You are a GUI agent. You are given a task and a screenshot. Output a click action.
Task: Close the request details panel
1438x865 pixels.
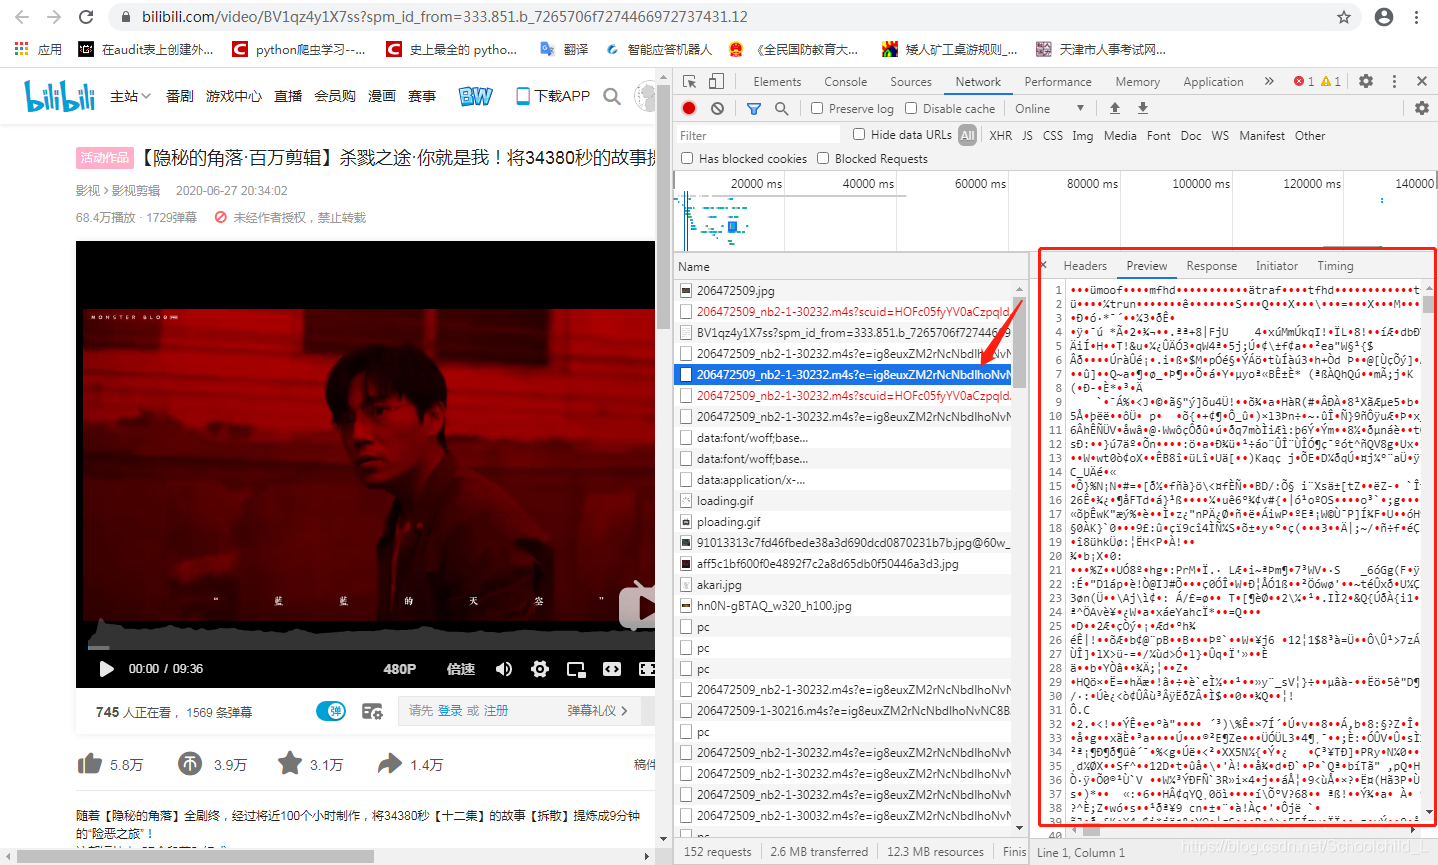click(1043, 265)
